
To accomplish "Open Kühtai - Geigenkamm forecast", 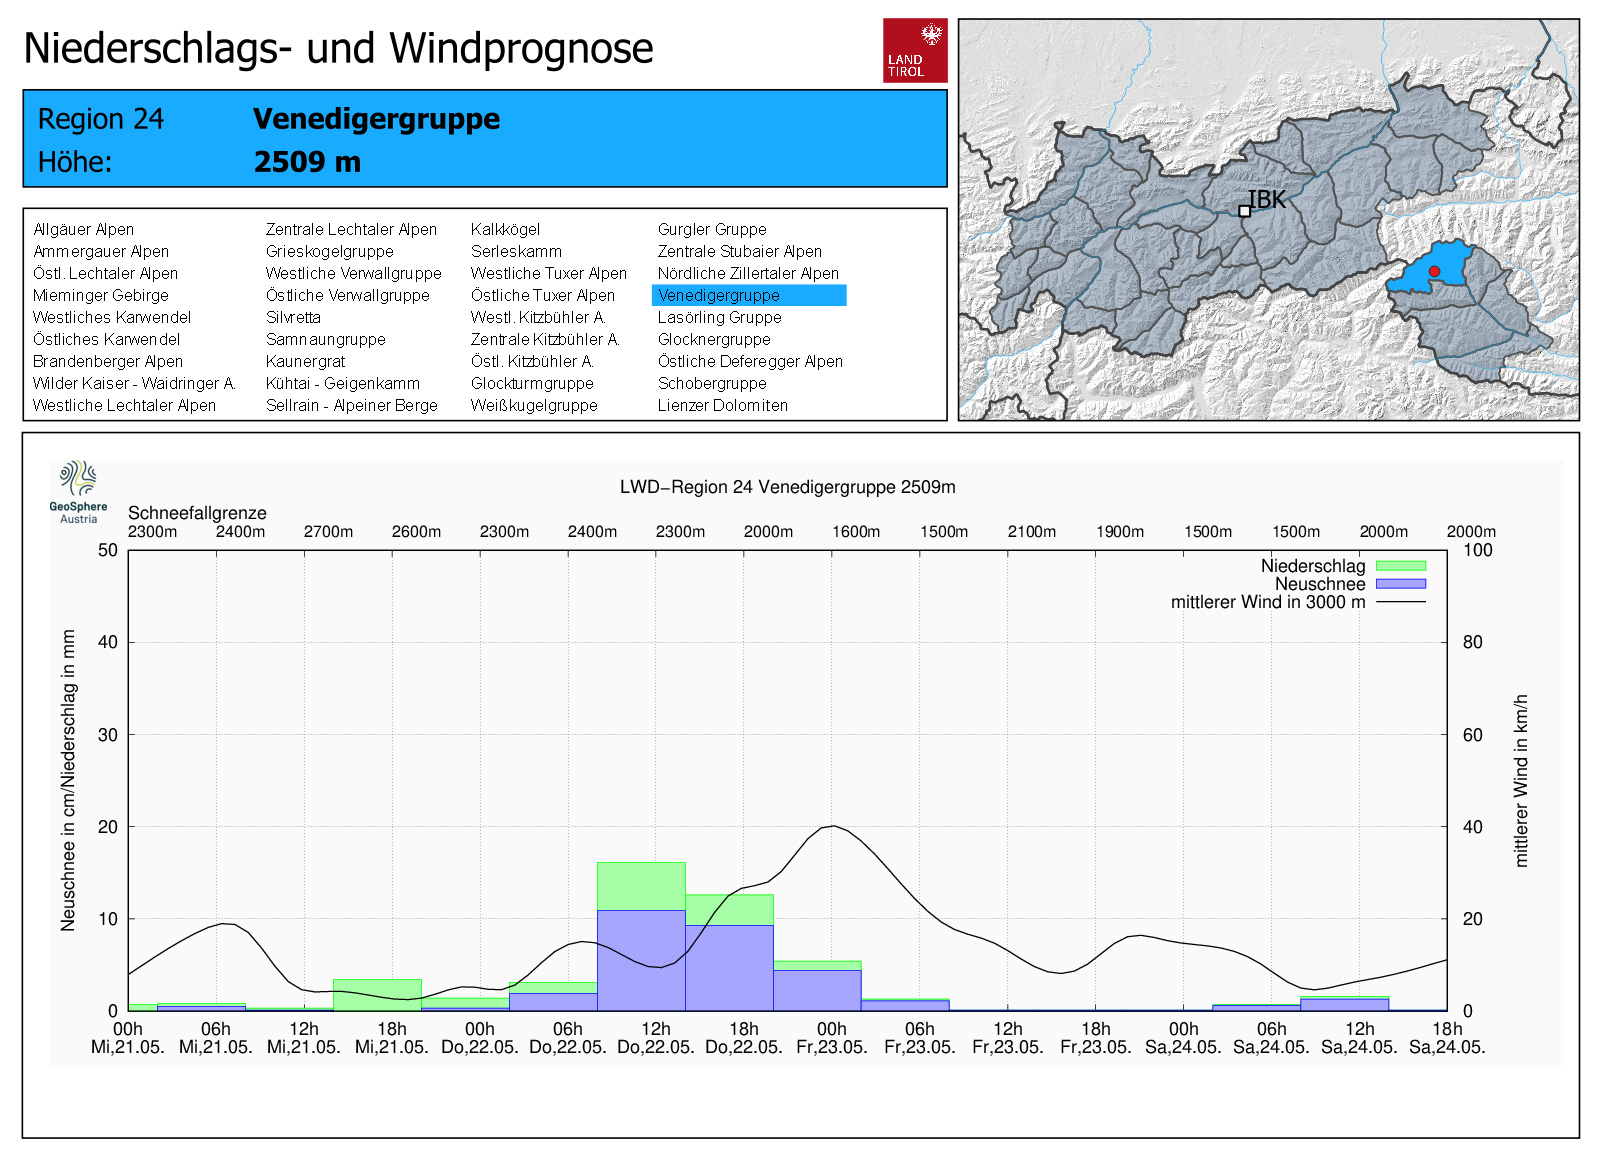I will tap(342, 384).
